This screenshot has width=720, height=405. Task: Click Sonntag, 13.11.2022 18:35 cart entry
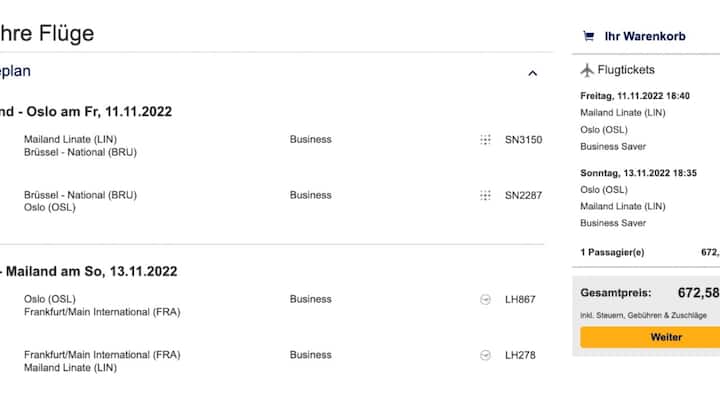pos(639,173)
